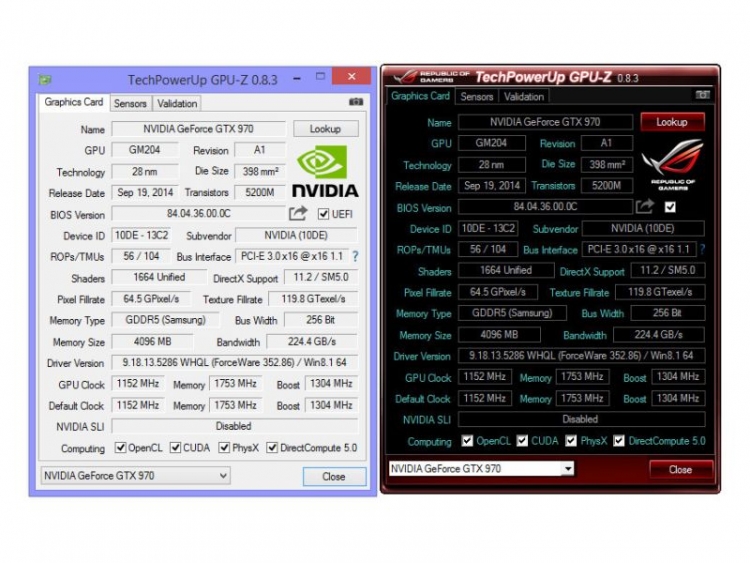Click the green NVIDIA logo

(323, 170)
